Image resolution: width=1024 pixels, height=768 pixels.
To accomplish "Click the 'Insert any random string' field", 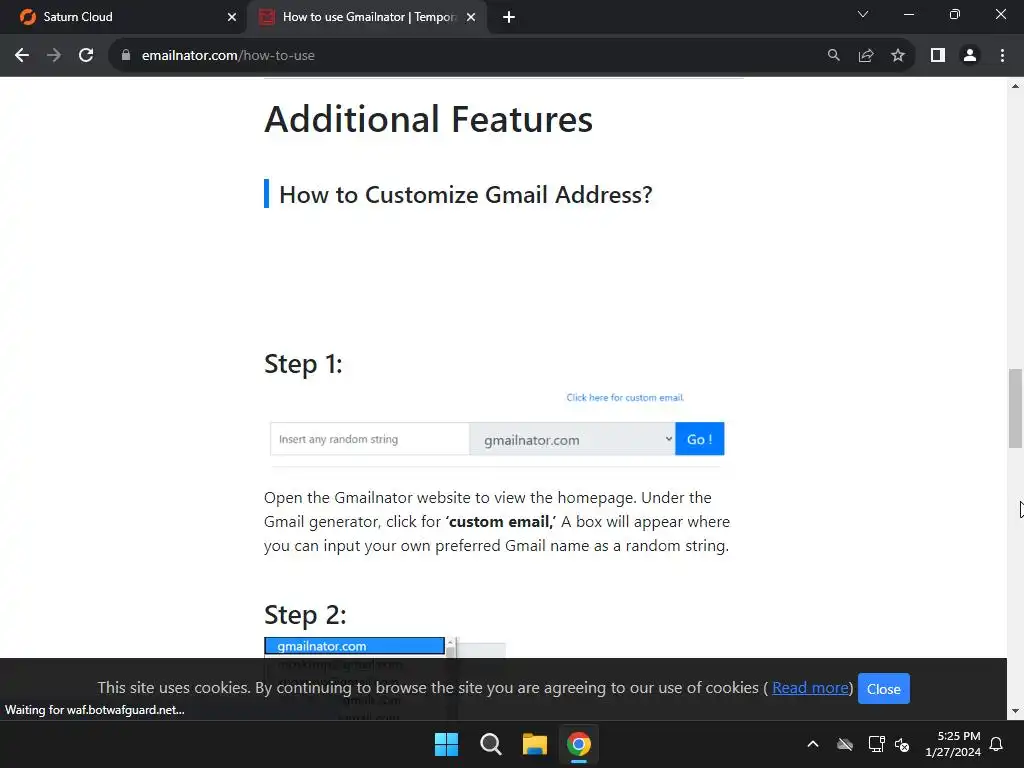I will [370, 439].
